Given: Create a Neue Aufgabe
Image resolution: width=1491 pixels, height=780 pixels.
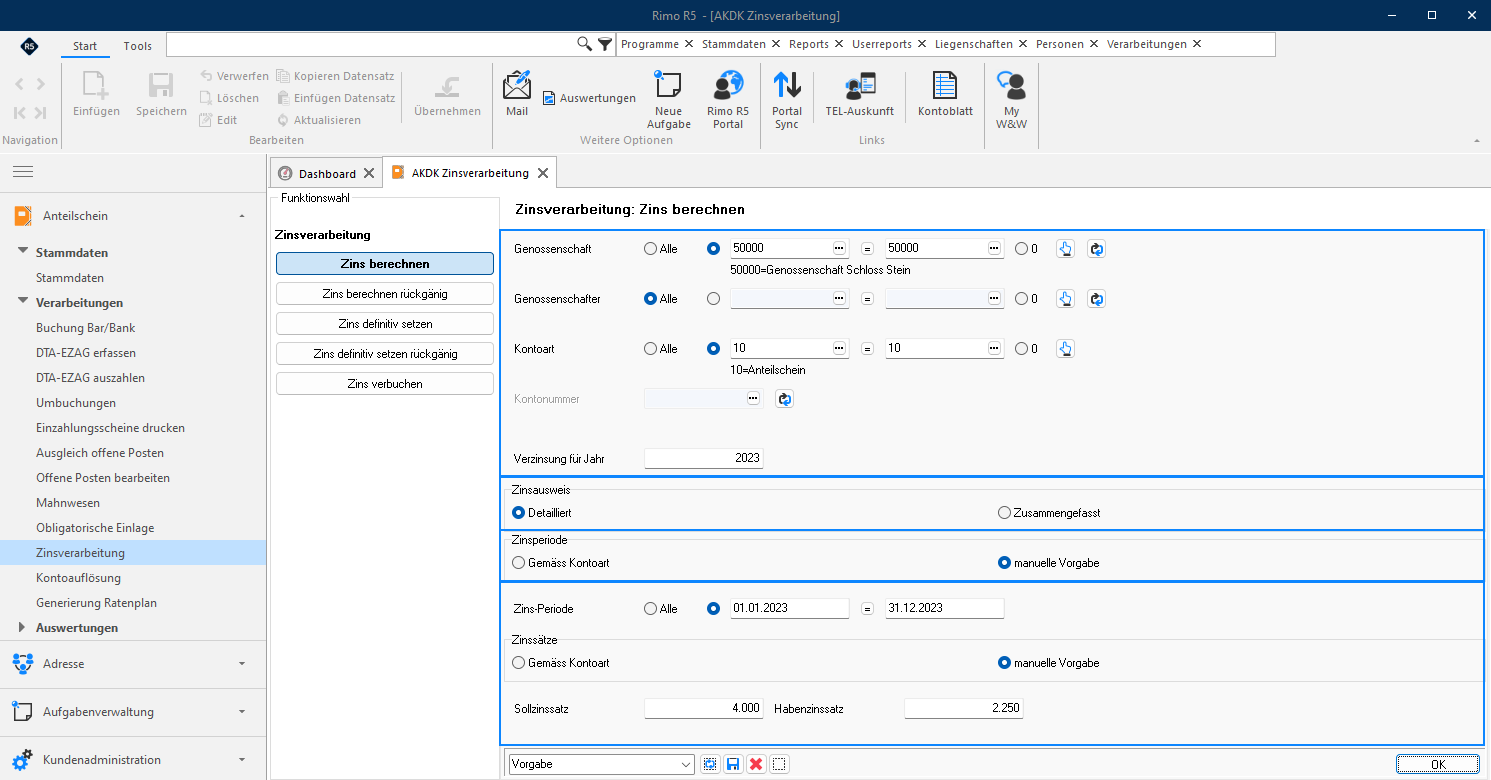Looking at the screenshot, I should [x=668, y=100].
